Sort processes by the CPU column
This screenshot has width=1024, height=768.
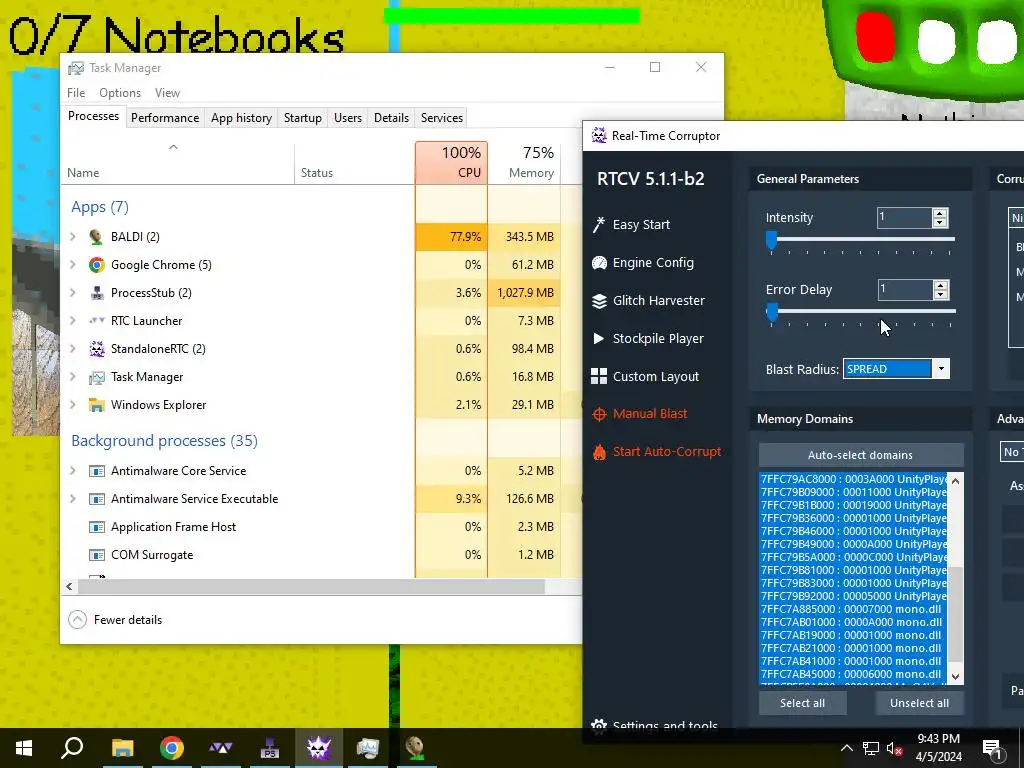click(451, 163)
